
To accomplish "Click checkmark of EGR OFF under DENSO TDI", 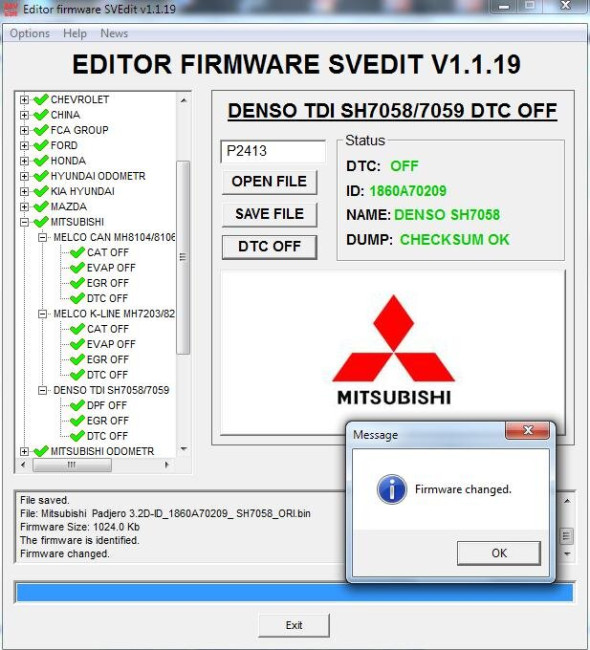I will click(x=78, y=421).
